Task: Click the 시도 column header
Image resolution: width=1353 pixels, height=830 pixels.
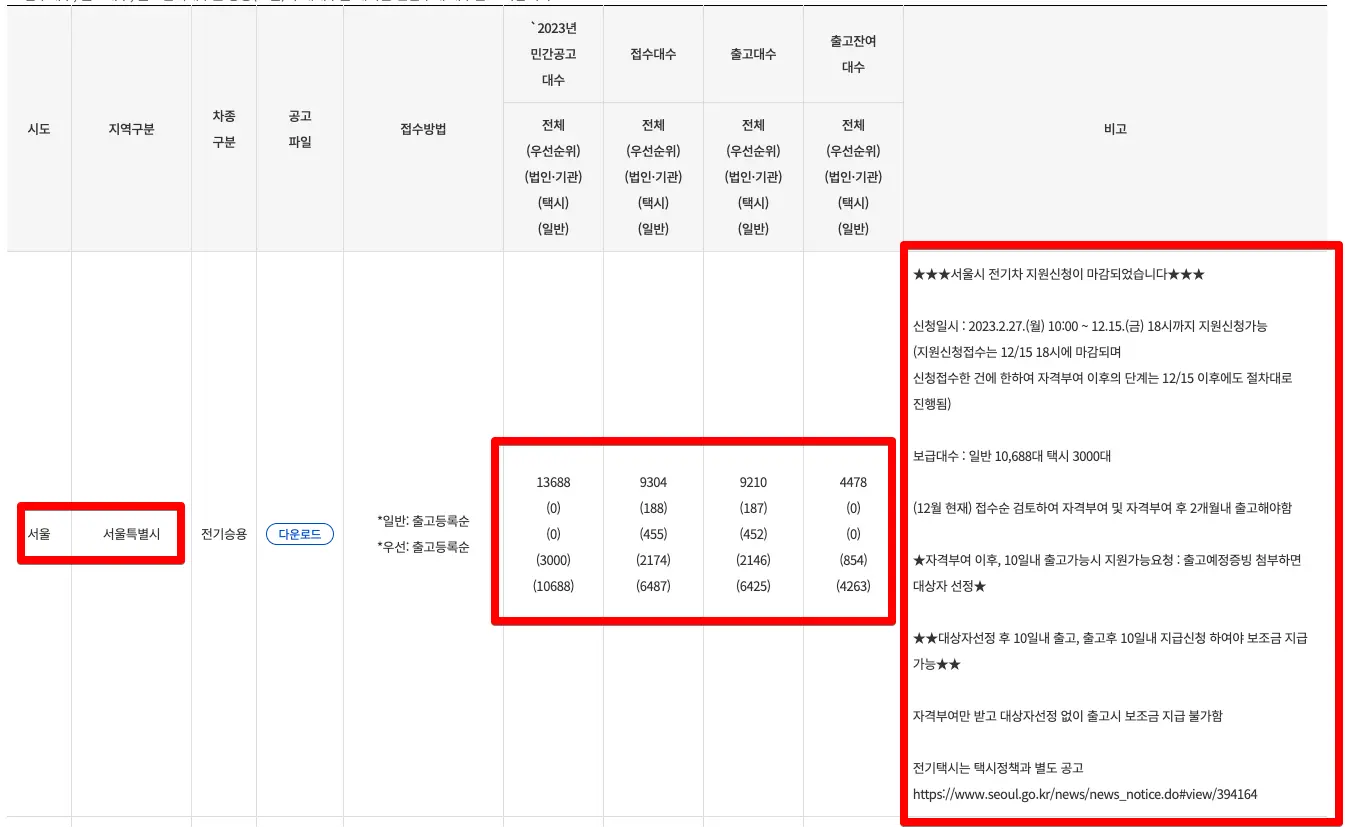Action: (x=39, y=130)
